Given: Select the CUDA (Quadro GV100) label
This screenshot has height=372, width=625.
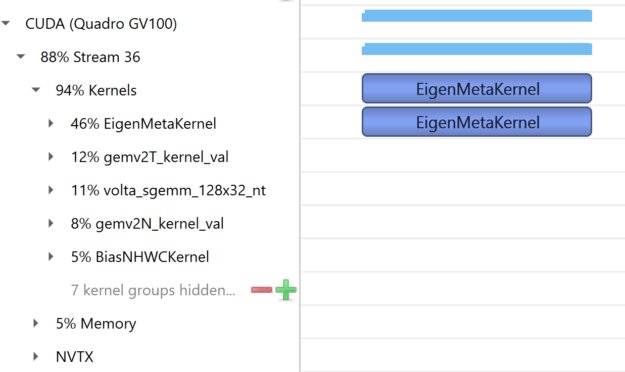Looking at the screenshot, I should 101,24.
